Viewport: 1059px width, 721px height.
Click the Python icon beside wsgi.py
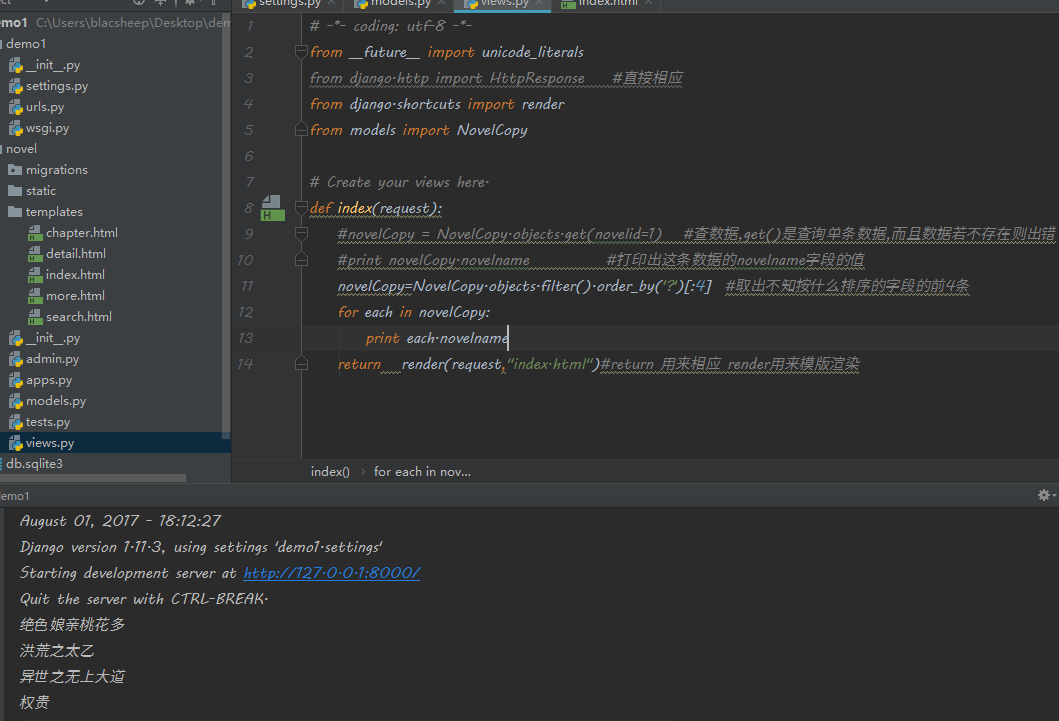[x=15, y=128]
